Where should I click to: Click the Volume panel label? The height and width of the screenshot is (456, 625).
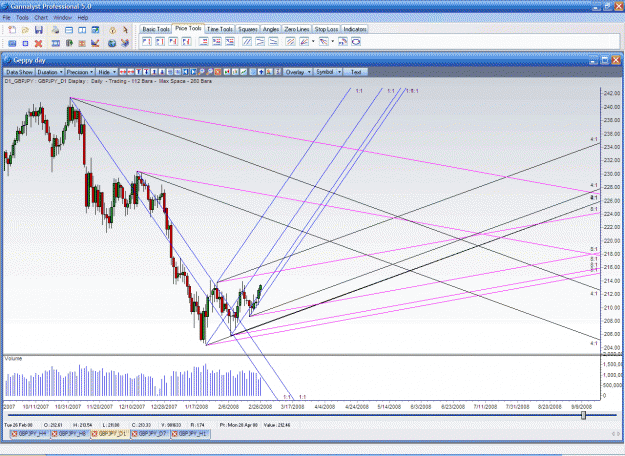tap(13, 359)
